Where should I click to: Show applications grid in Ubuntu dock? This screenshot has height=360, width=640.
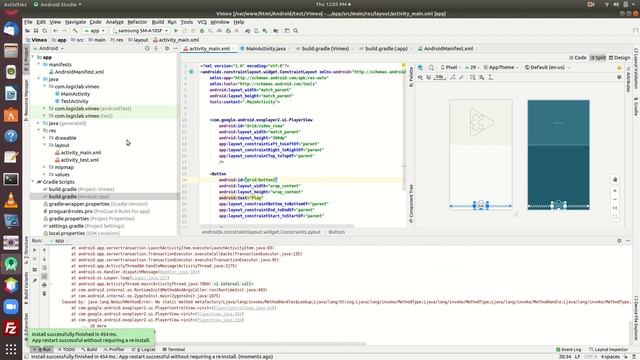tap(11, 349)
